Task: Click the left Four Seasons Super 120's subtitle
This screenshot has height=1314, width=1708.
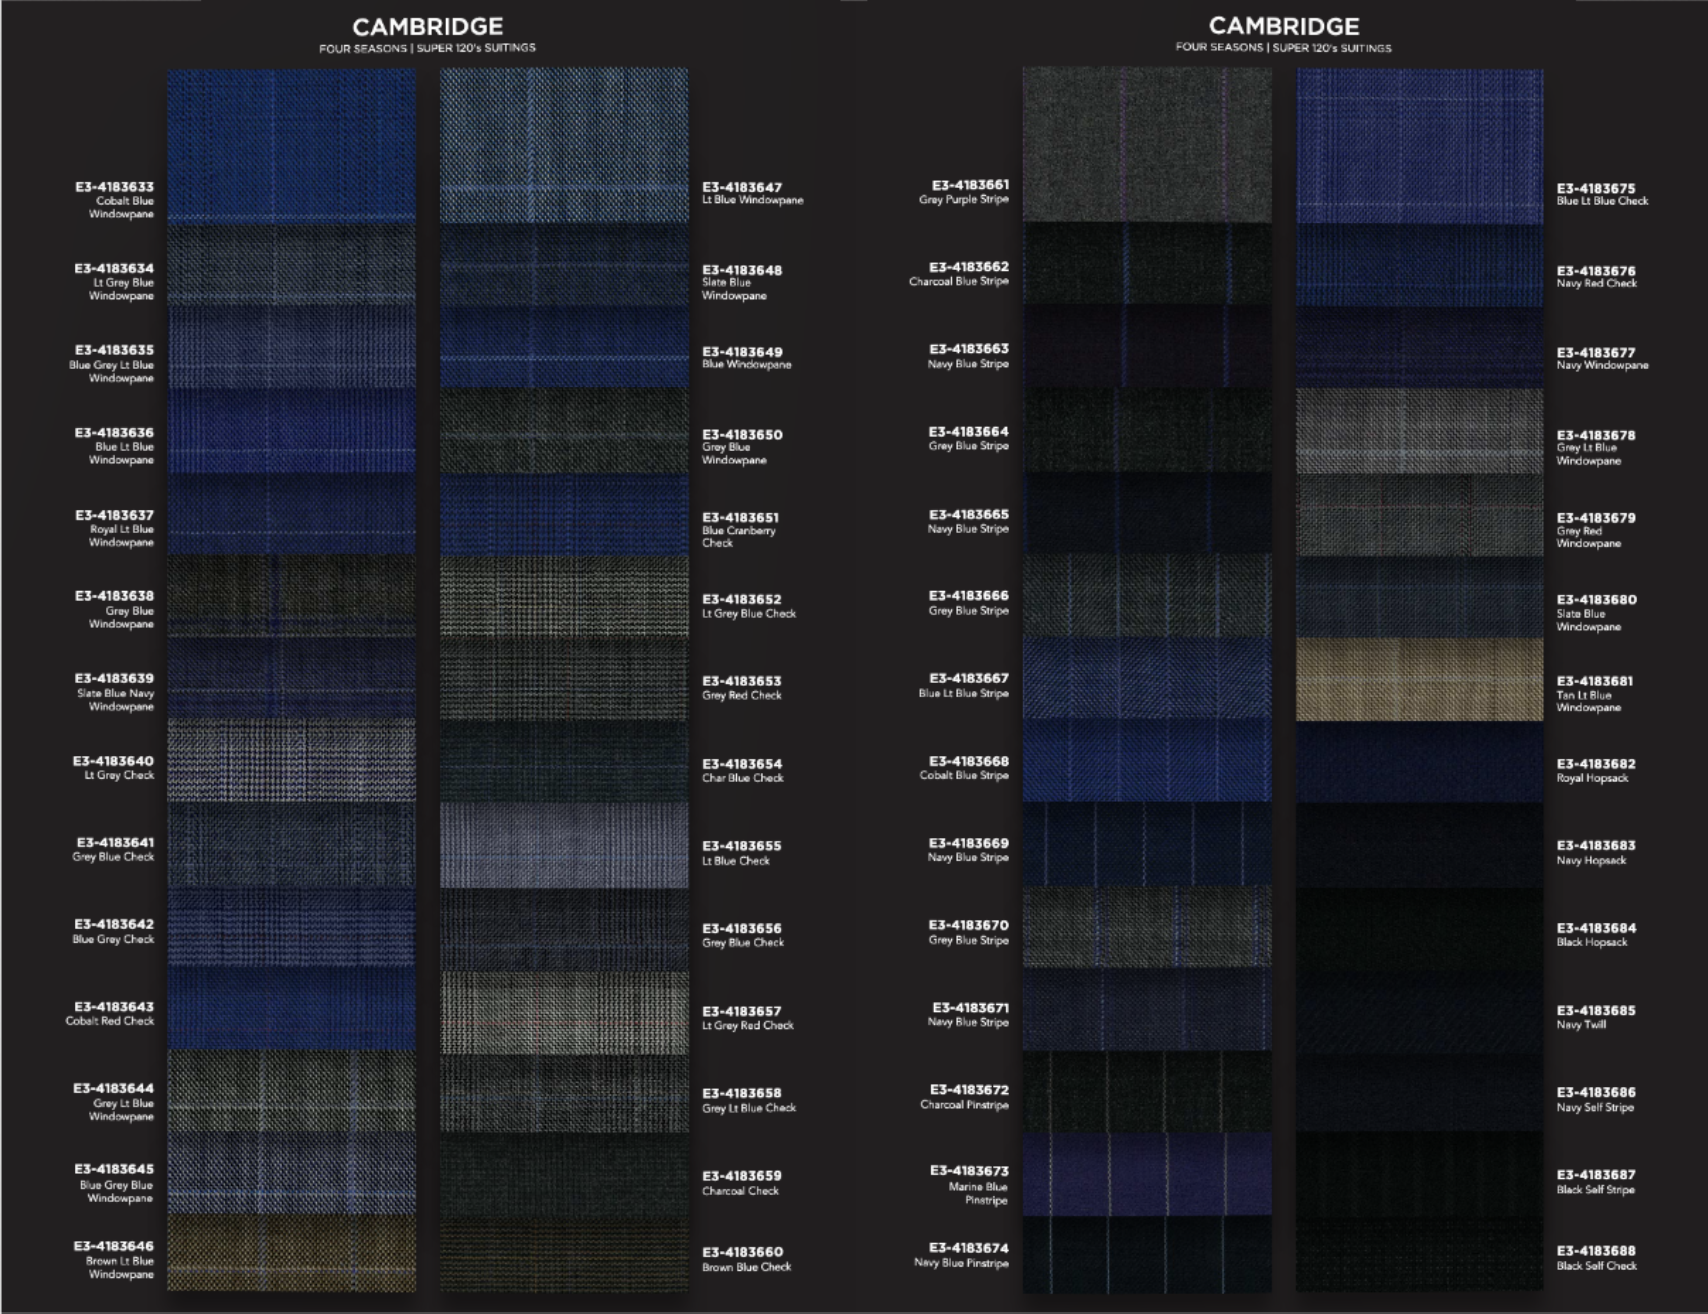Action: pyautogui.click(x=427, y=48)
